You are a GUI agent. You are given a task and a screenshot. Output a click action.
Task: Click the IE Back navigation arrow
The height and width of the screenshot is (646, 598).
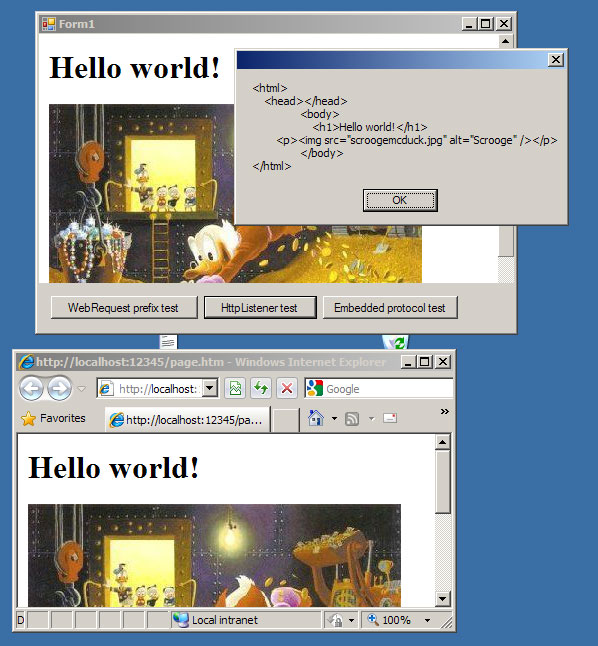point(31,388)
